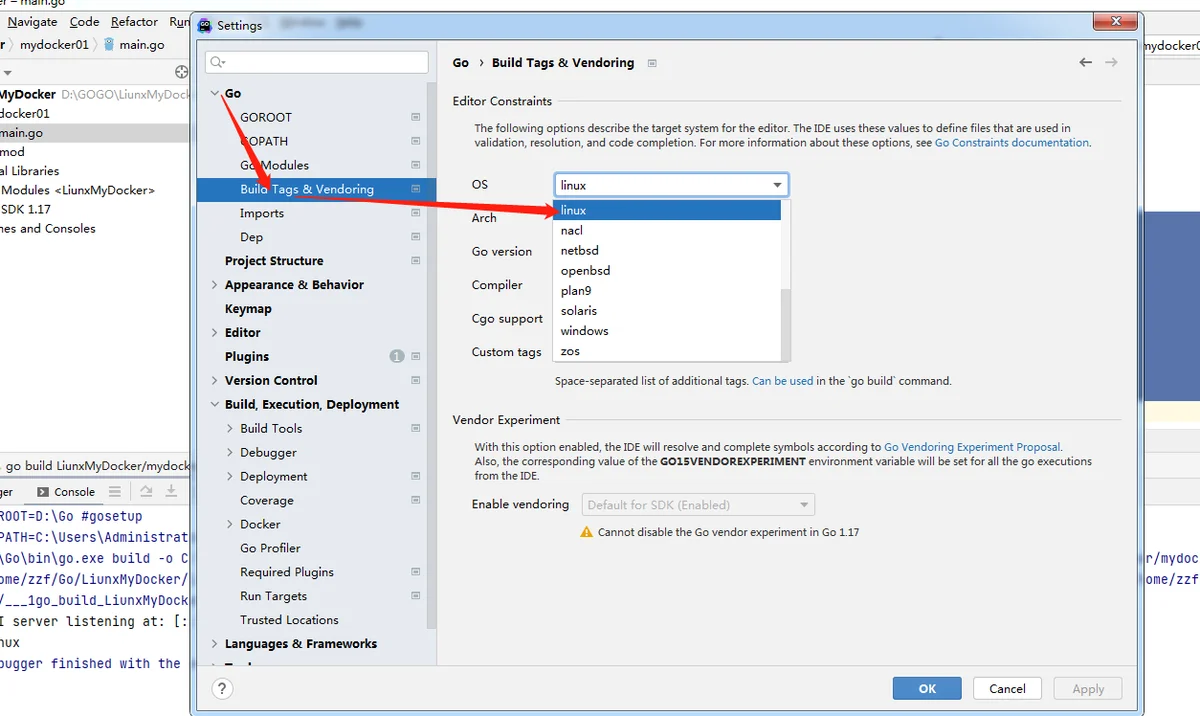Image resolution: width=1200 pixels, height=716 pixels.
Task: Open the Go Constraints documentation link
Action: (x=1011, y=143)
